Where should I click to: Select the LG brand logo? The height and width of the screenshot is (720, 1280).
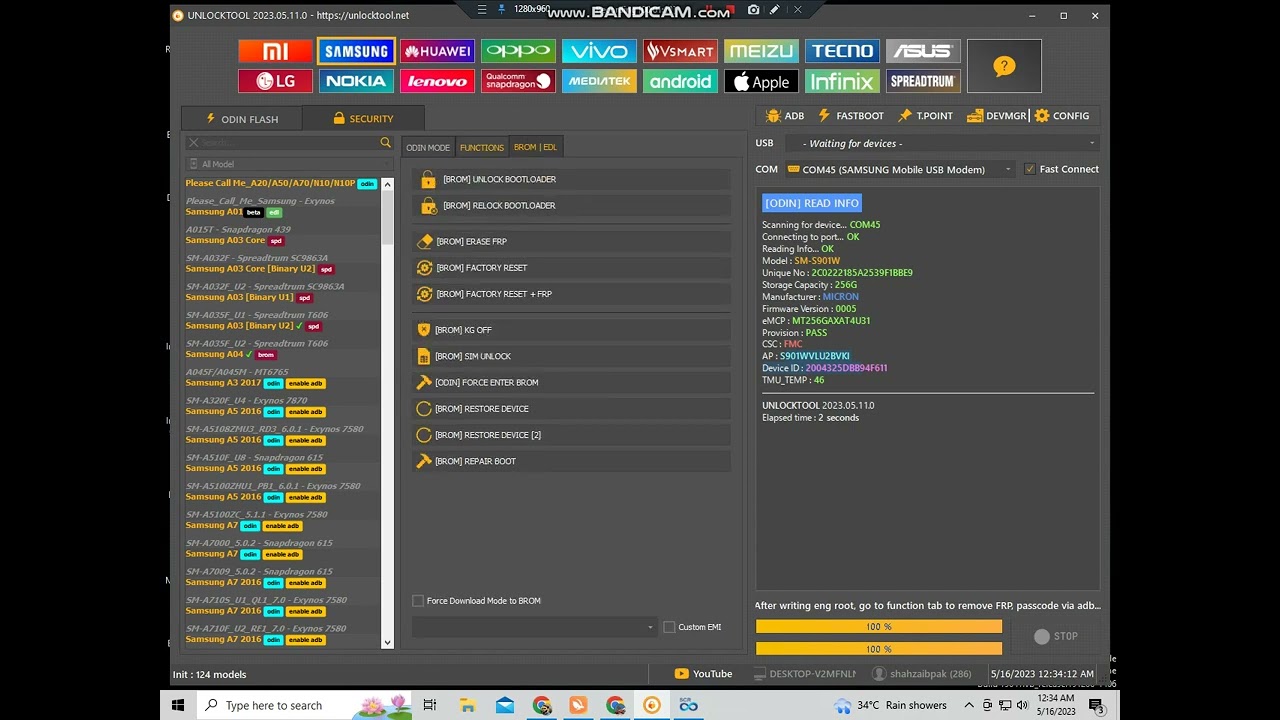[x=275, y=81]
